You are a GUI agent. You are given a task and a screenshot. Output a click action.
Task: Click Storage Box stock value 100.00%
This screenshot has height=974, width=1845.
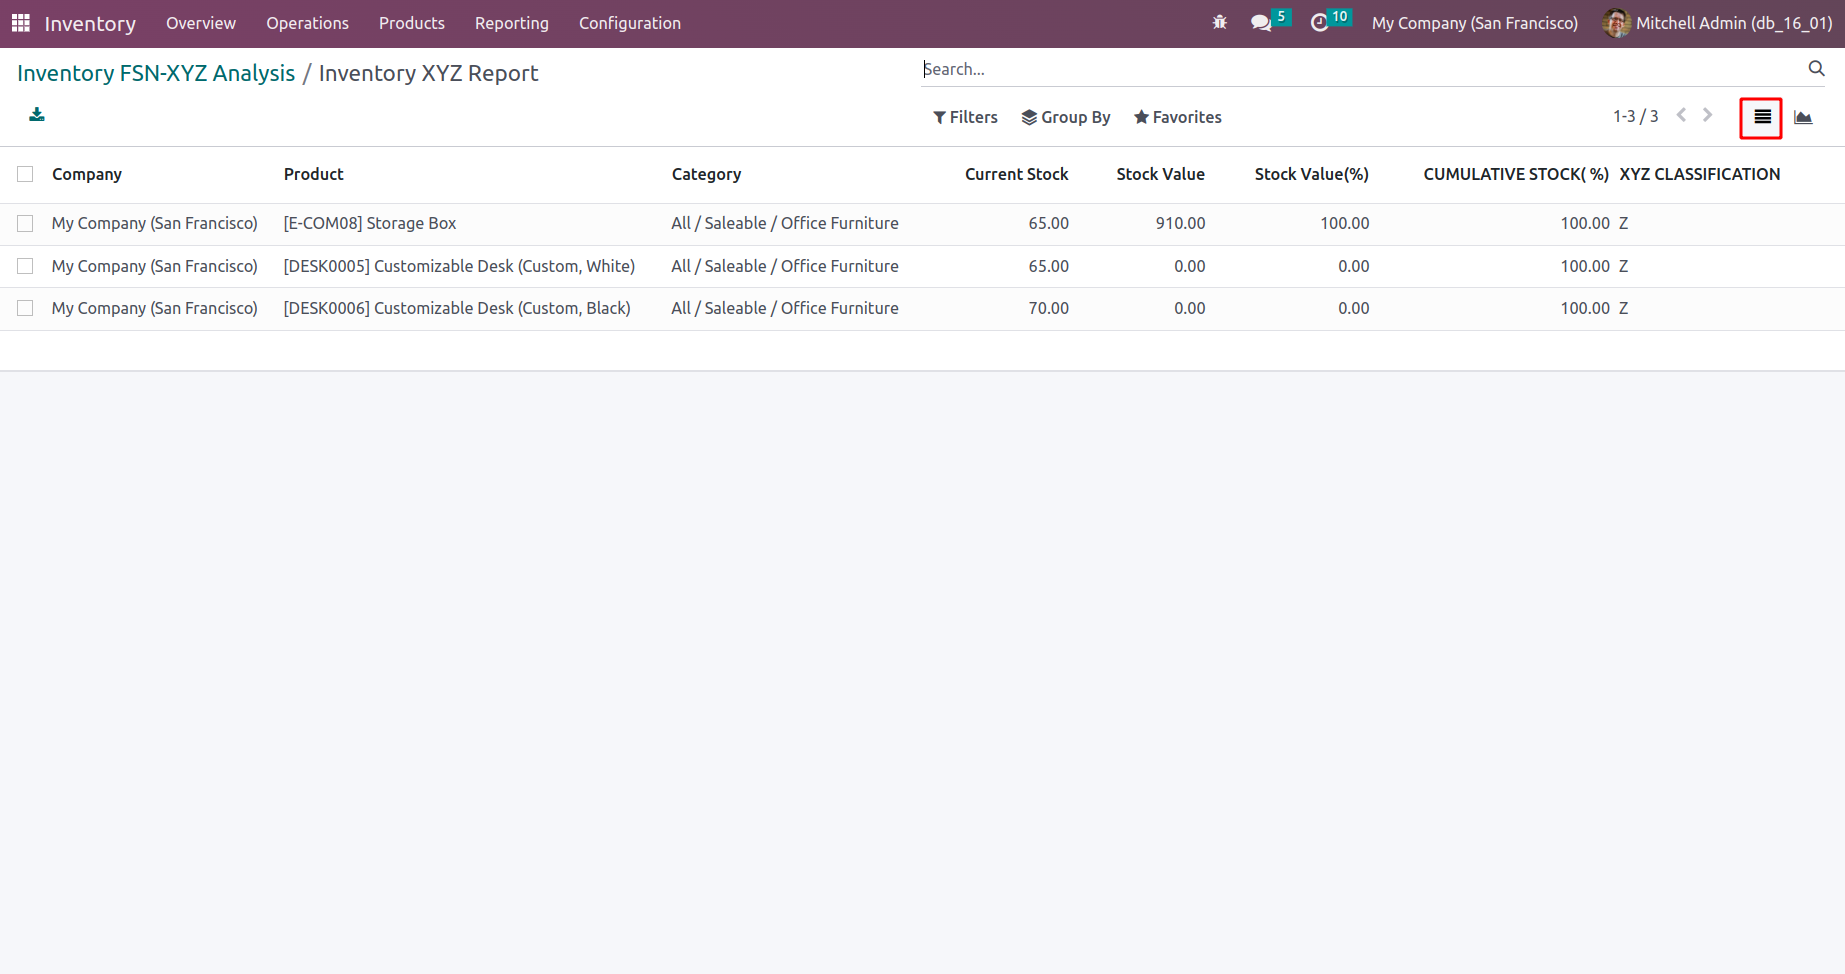coord(1345,223)
